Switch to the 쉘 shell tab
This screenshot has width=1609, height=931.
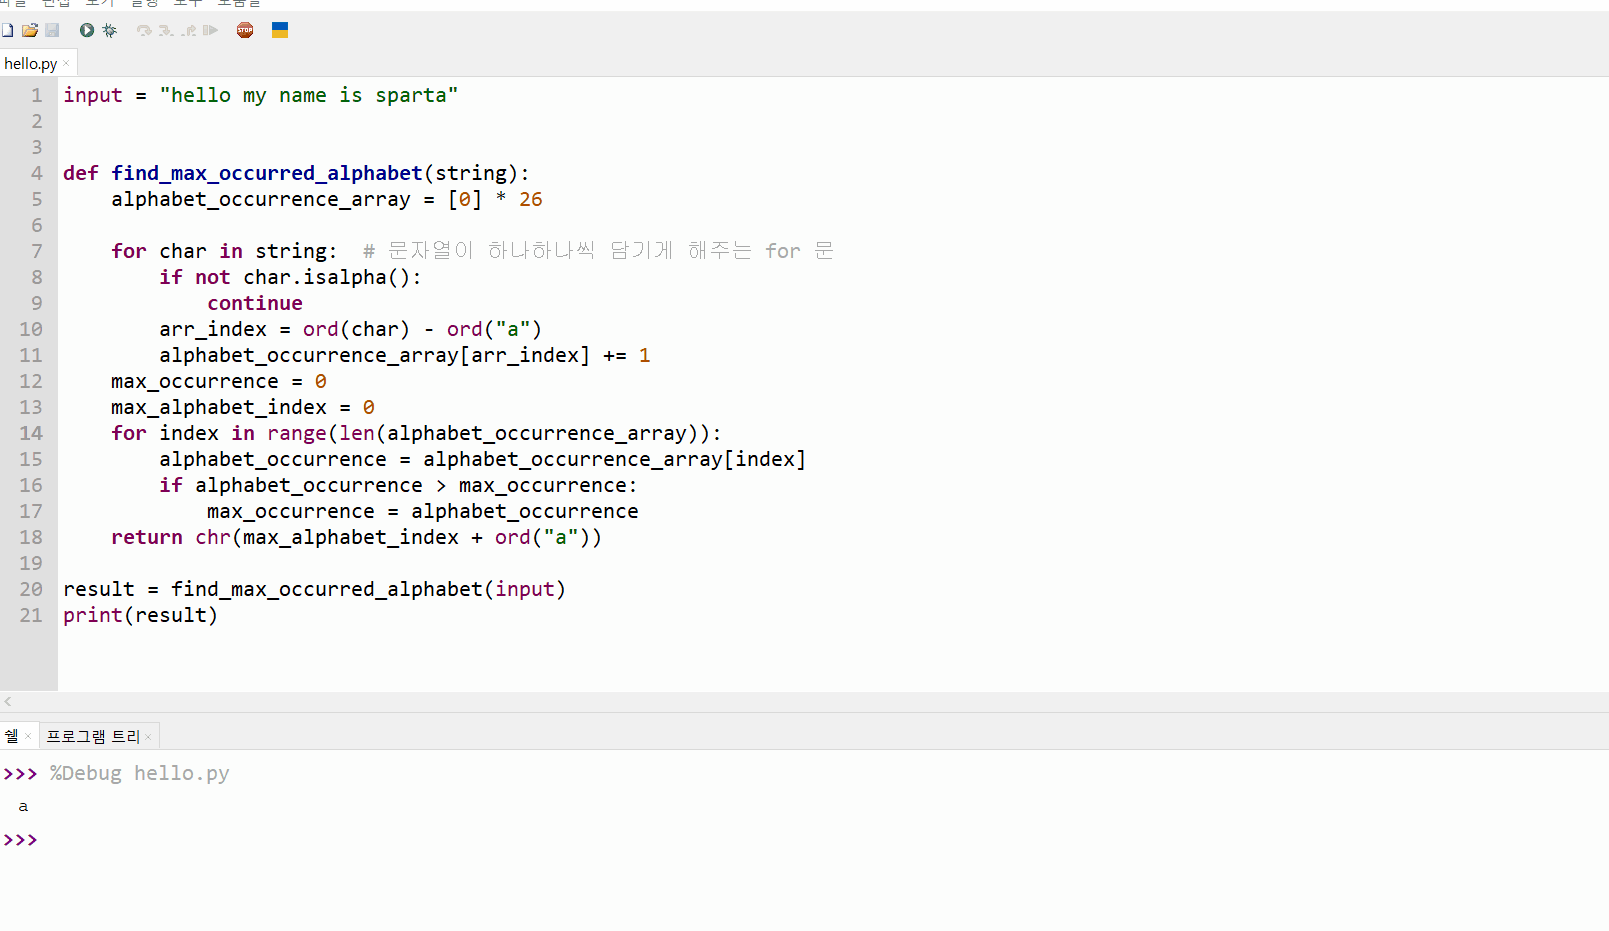[11, 736]
